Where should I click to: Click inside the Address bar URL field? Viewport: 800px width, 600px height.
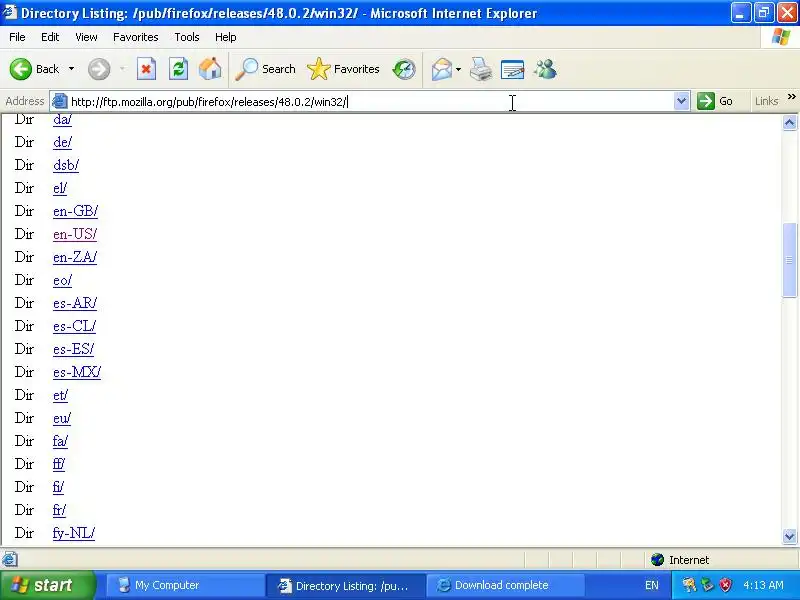pyautogui.click(x=370, y=102)
